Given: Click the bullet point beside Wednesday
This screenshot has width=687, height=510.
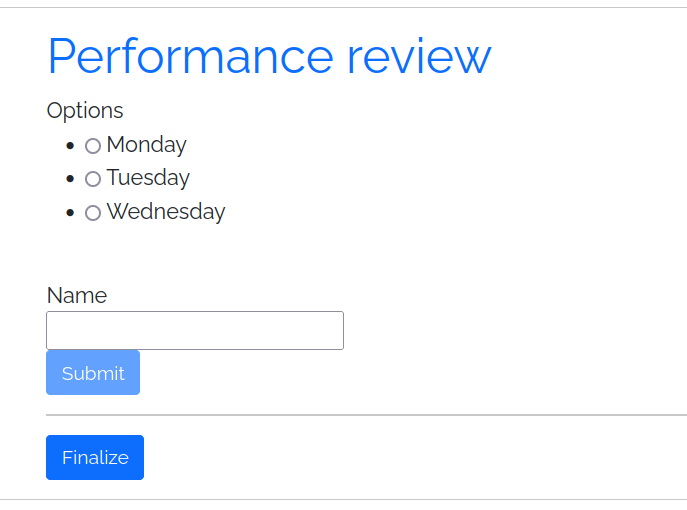Looking at the screenshot, I should [69, 213].
